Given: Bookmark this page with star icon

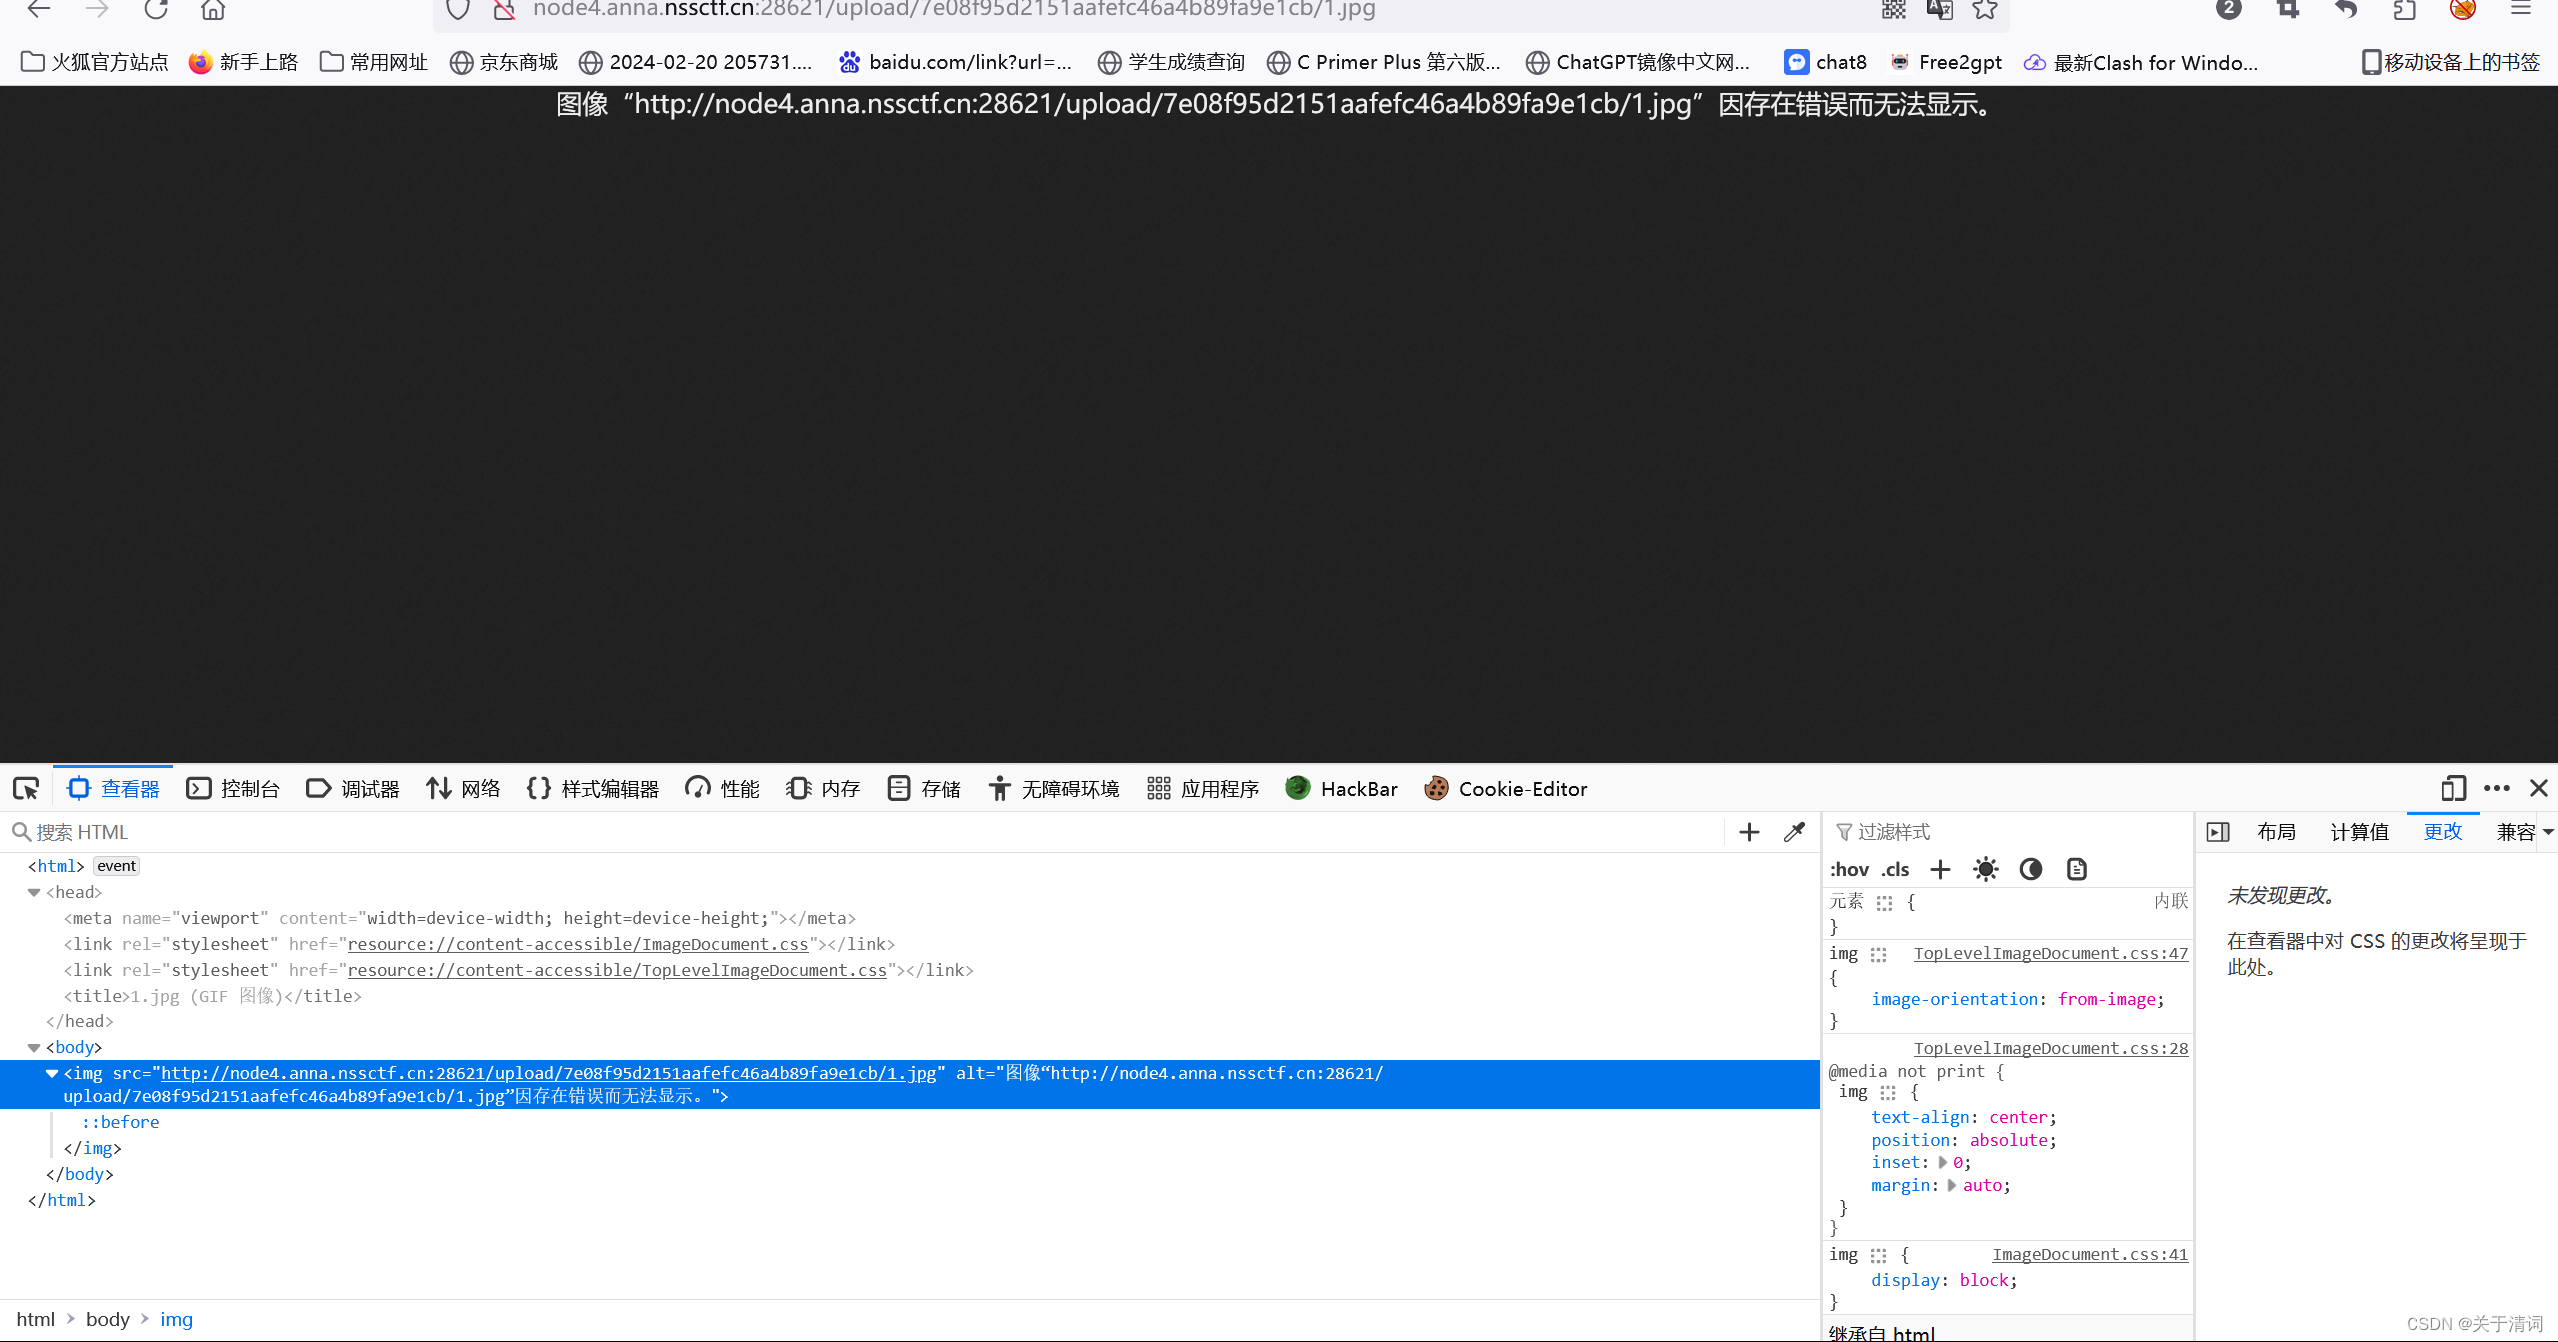Looking at the screenshot, I should (x=1985, y=10).
